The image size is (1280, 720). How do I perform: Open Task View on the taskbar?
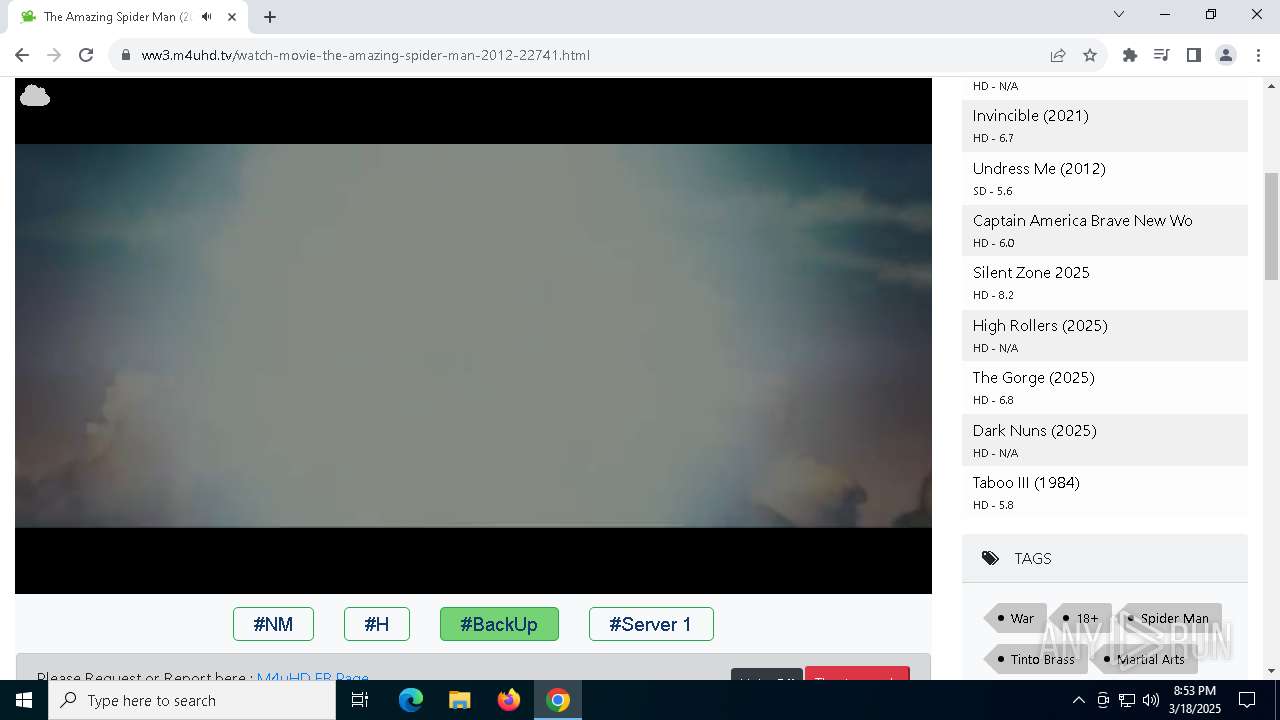click(360, 700)
